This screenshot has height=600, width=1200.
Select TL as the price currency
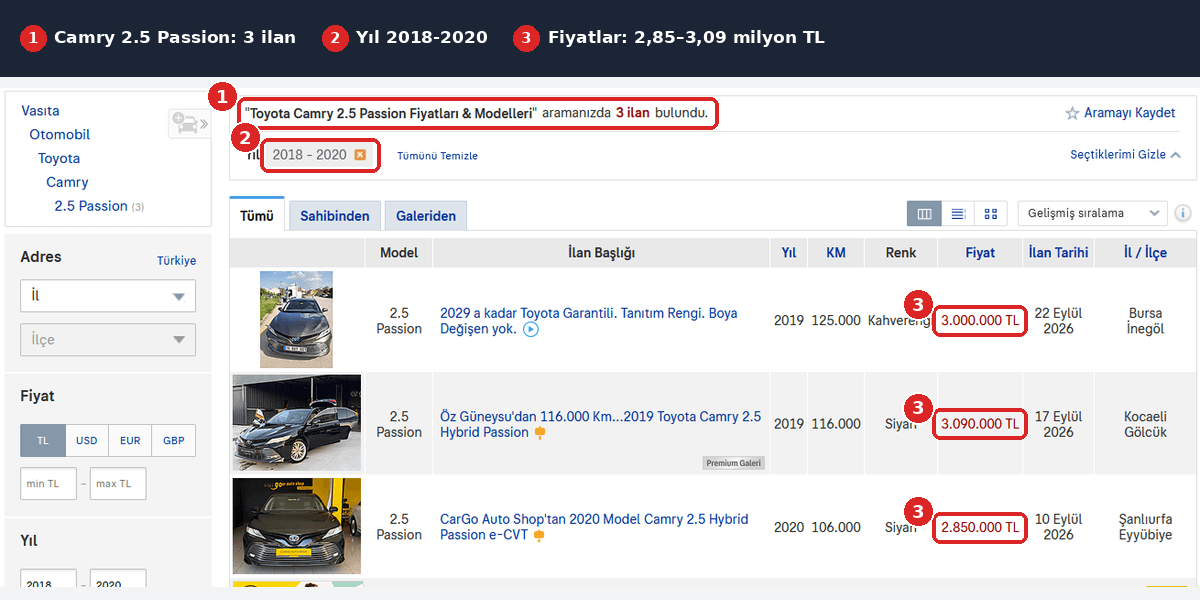click(x=43, y=441)
